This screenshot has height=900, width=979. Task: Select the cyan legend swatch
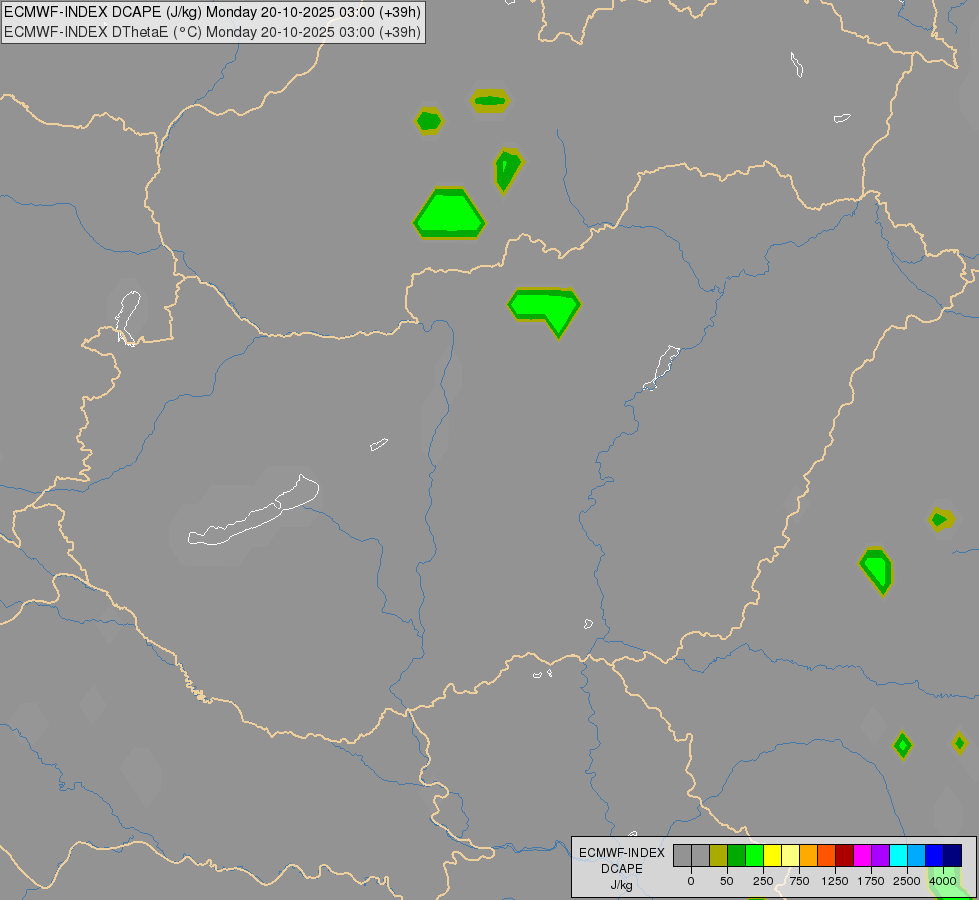(x=898, y=855)
